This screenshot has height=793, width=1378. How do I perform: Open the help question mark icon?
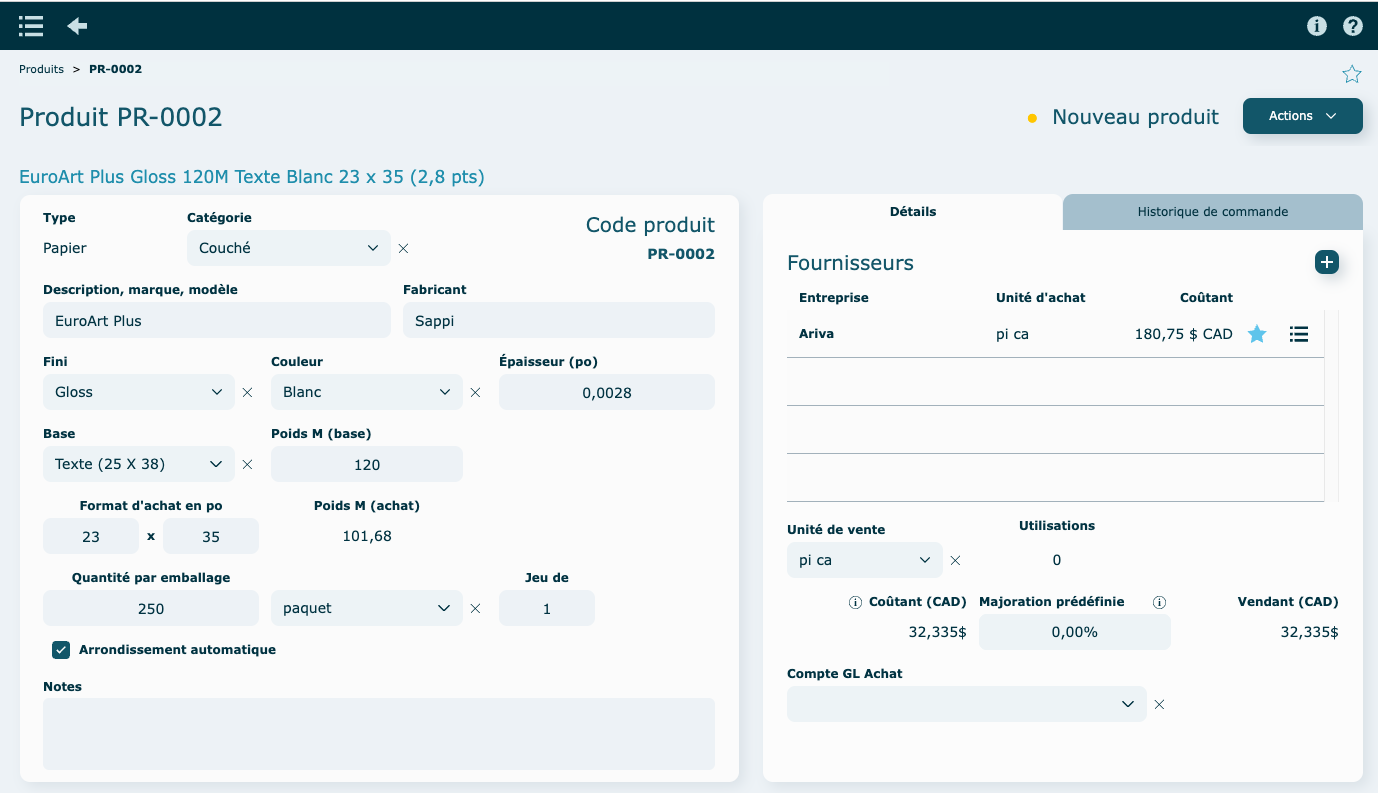click(x=1353, y=26)
